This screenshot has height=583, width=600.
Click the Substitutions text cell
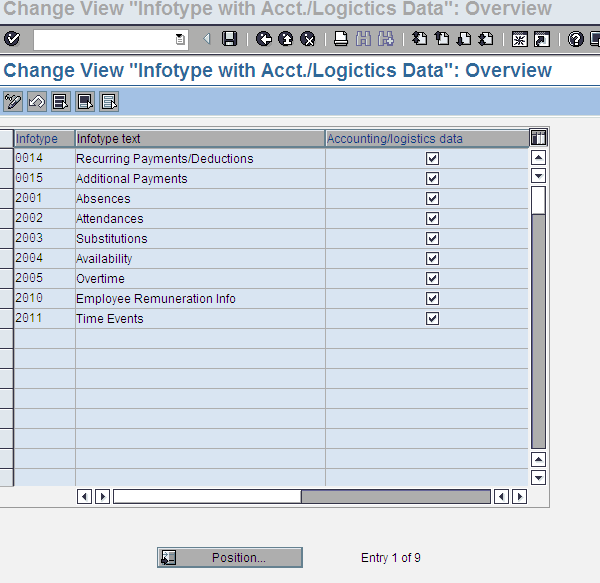200,238
